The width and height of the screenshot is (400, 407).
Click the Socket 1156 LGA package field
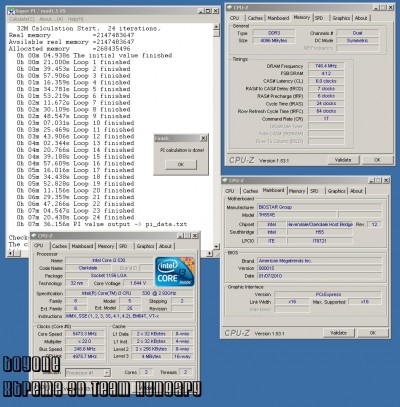(x=109, y=276)
